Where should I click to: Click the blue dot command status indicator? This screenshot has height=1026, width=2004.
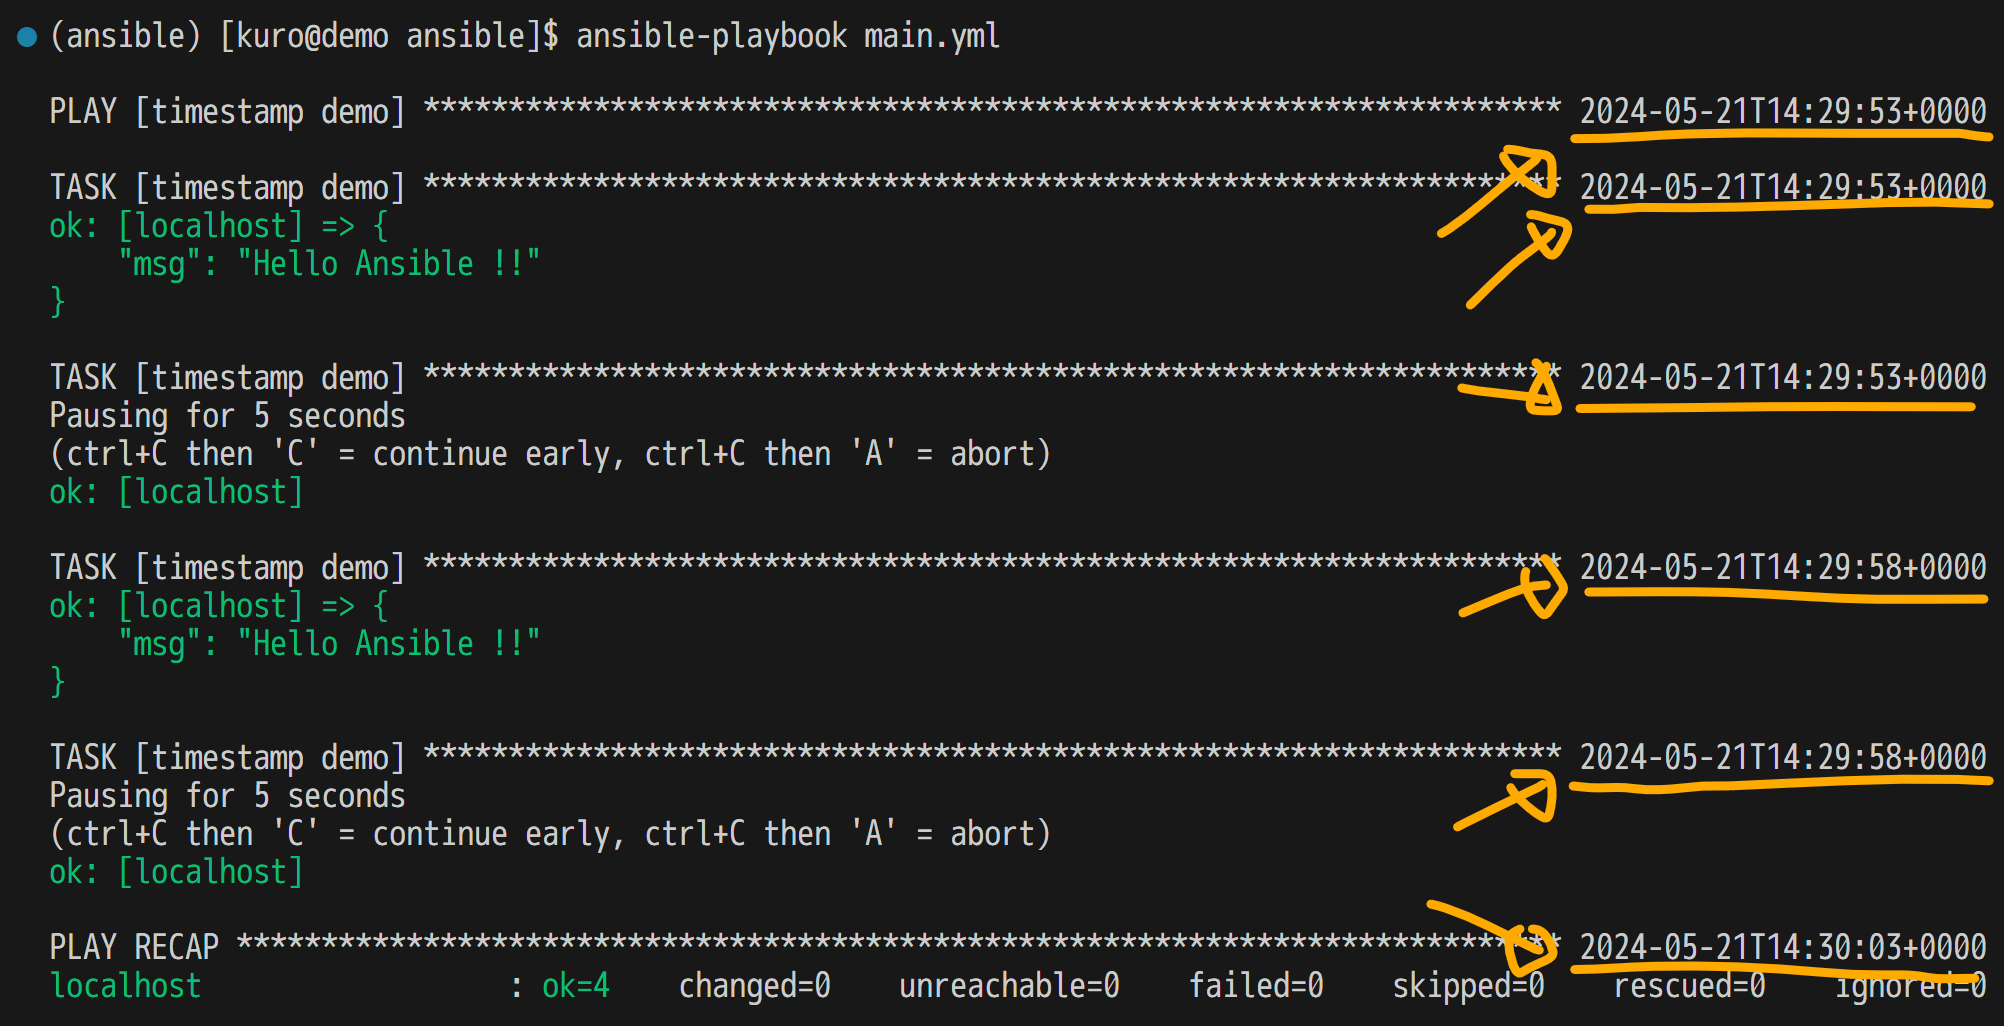pos(27,37)
